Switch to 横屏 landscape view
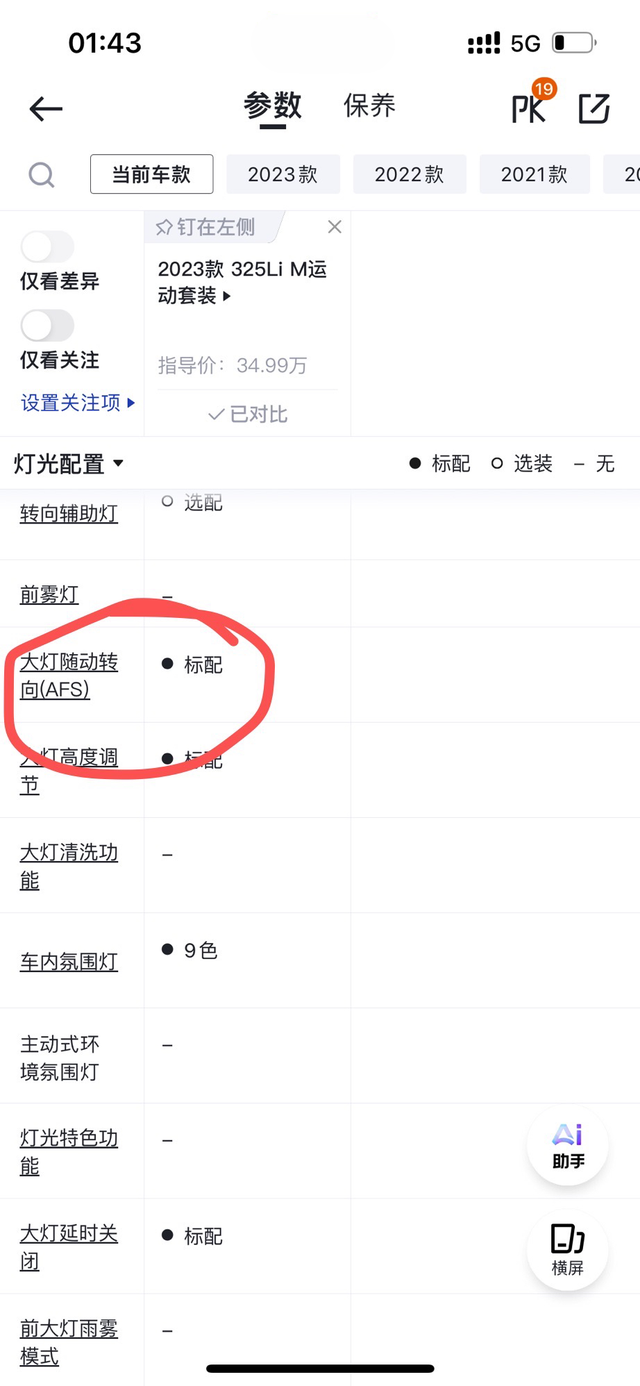640x1386 pixels. point(567,1250)
